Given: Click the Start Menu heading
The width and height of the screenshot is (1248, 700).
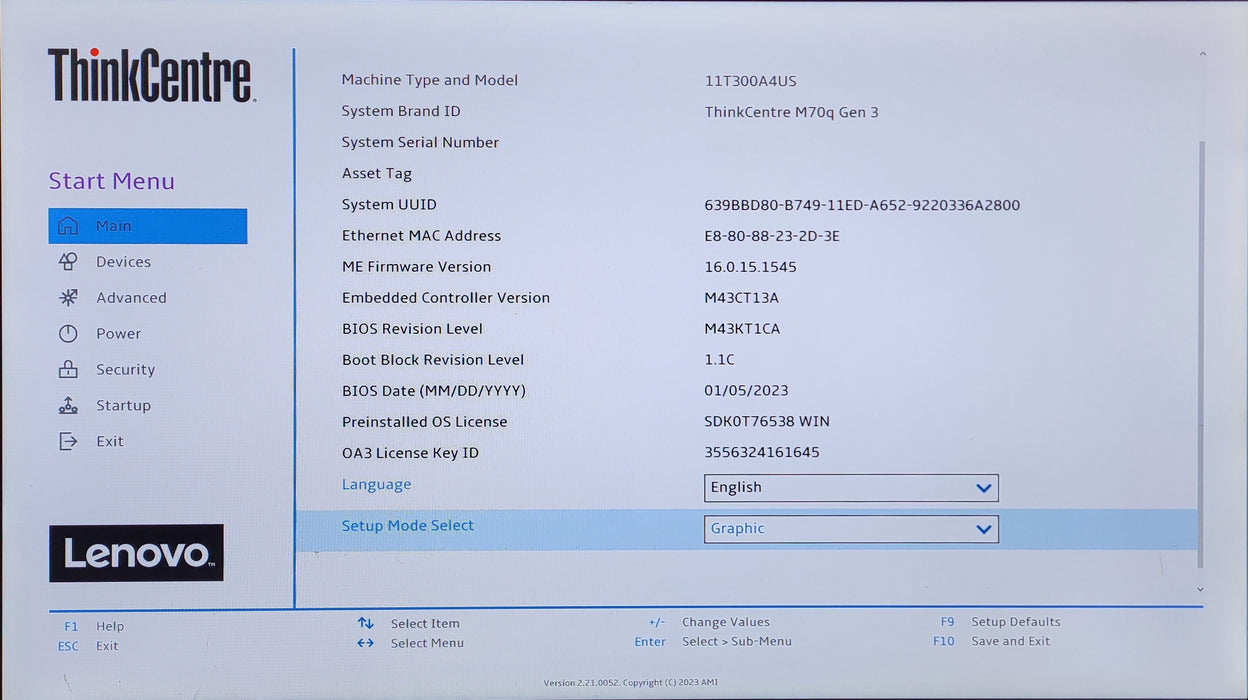Looking at the screenshot, I should (x=112, y=181).
